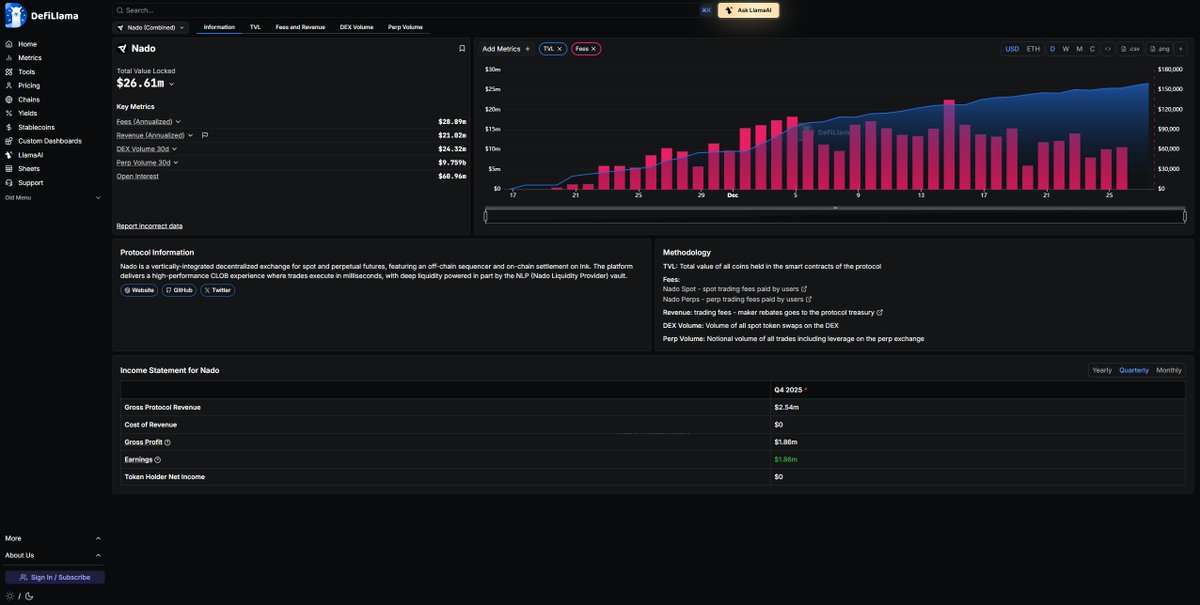Viewport: 1200px width, 605px height.
Task: Open the embed chart code icon
Action: [x=1108, y=48]
